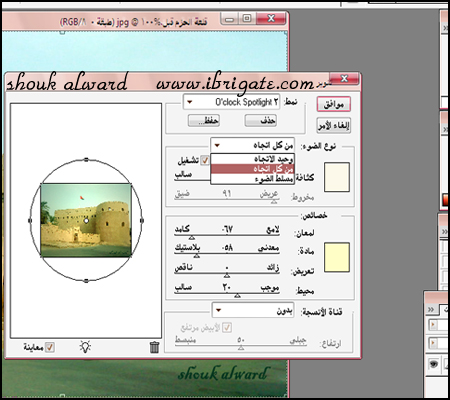Toggle the تشغيل light on checkbox

205,160
